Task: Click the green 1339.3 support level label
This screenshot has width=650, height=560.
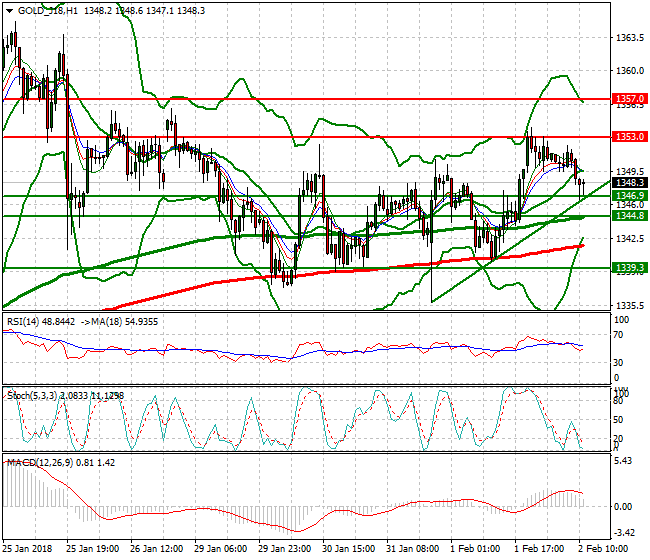Action: point(630,268)
